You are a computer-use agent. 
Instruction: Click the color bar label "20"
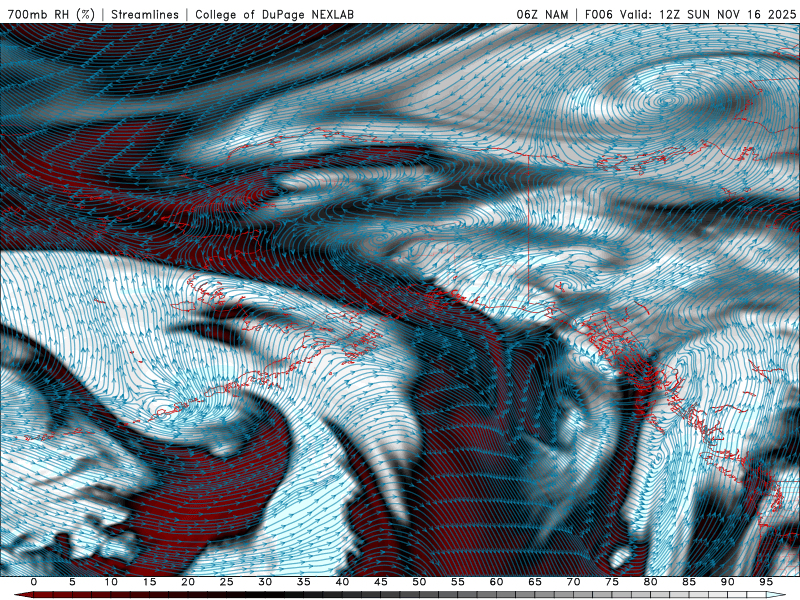click(188, 582)
